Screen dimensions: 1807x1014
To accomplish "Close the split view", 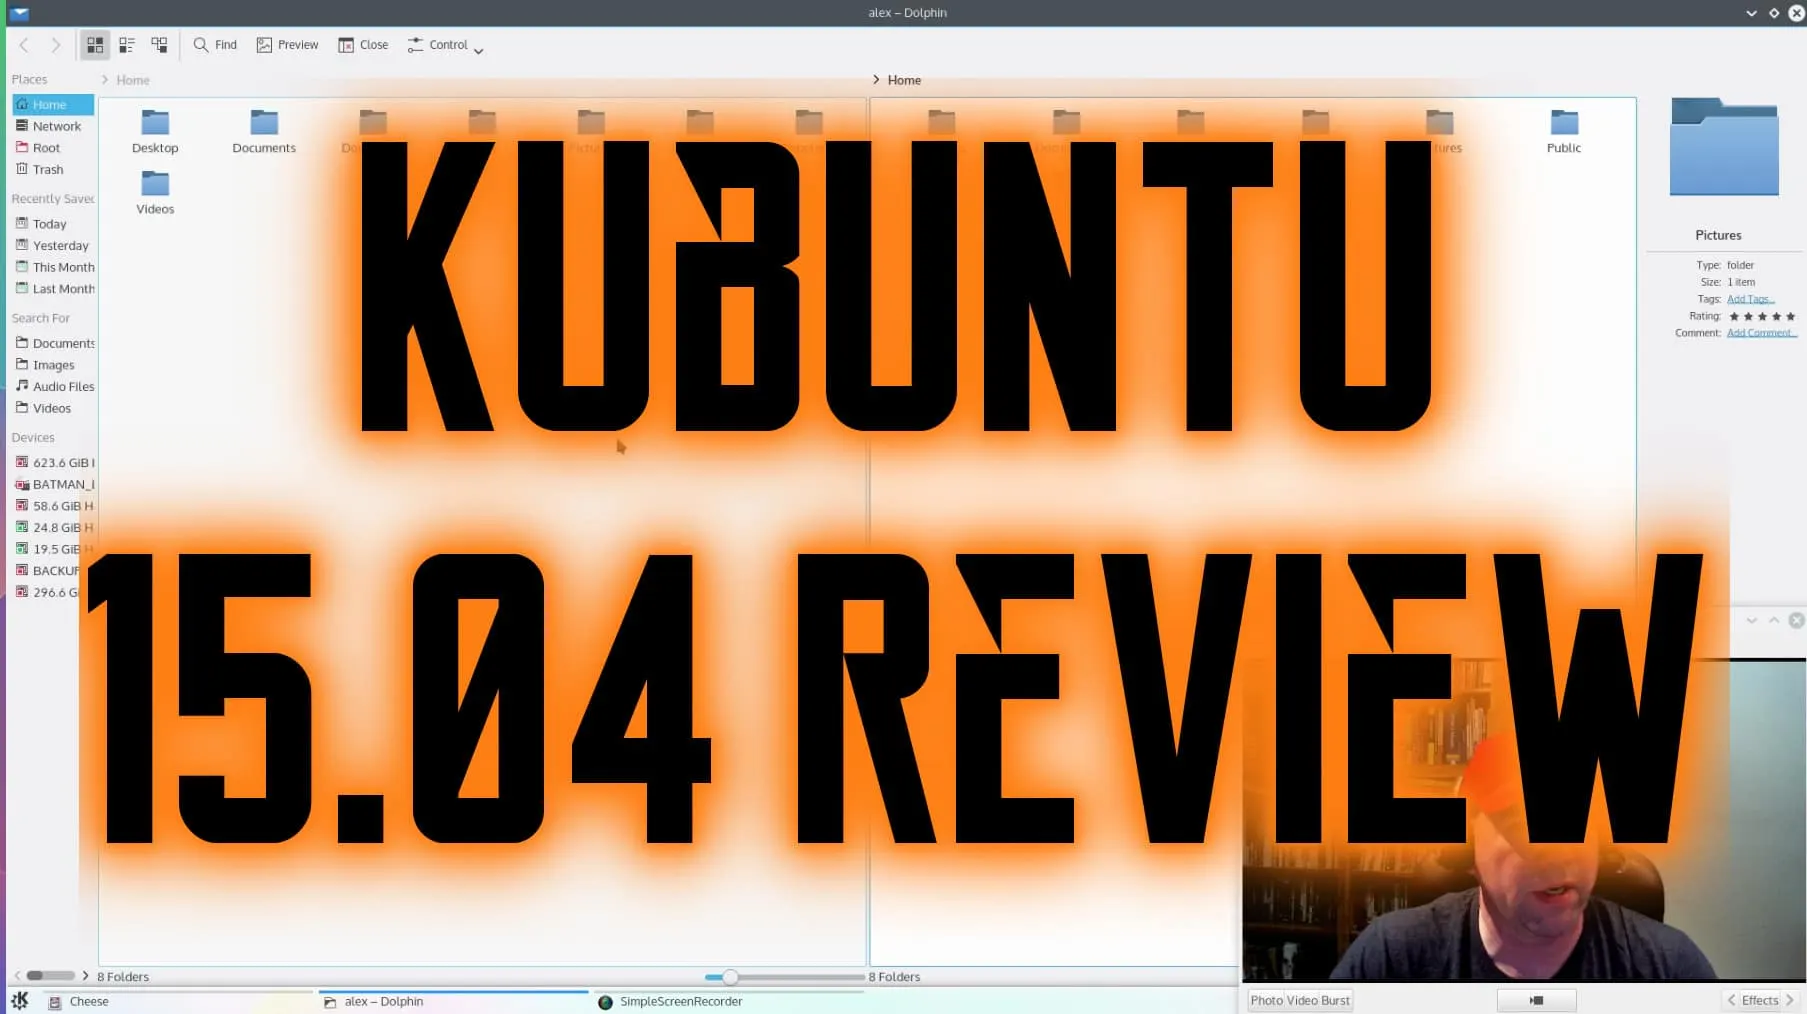I will point(363,45).
